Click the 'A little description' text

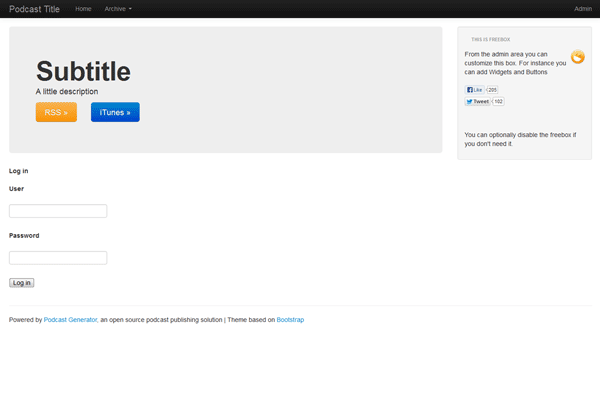point(67,92)
